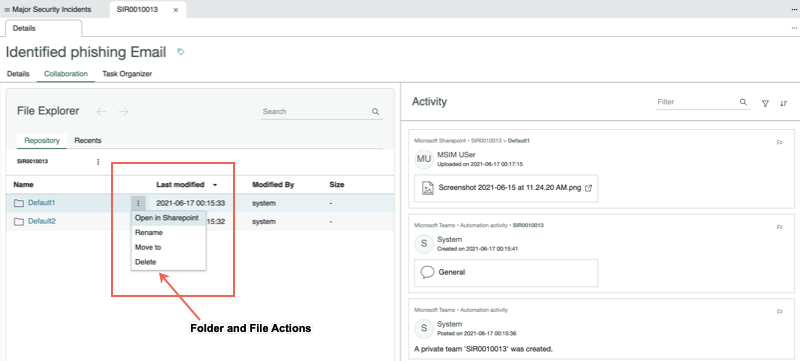The image size is (800, 361).
Task: Choose Open in Sharepoint
Action: point(168,218)
